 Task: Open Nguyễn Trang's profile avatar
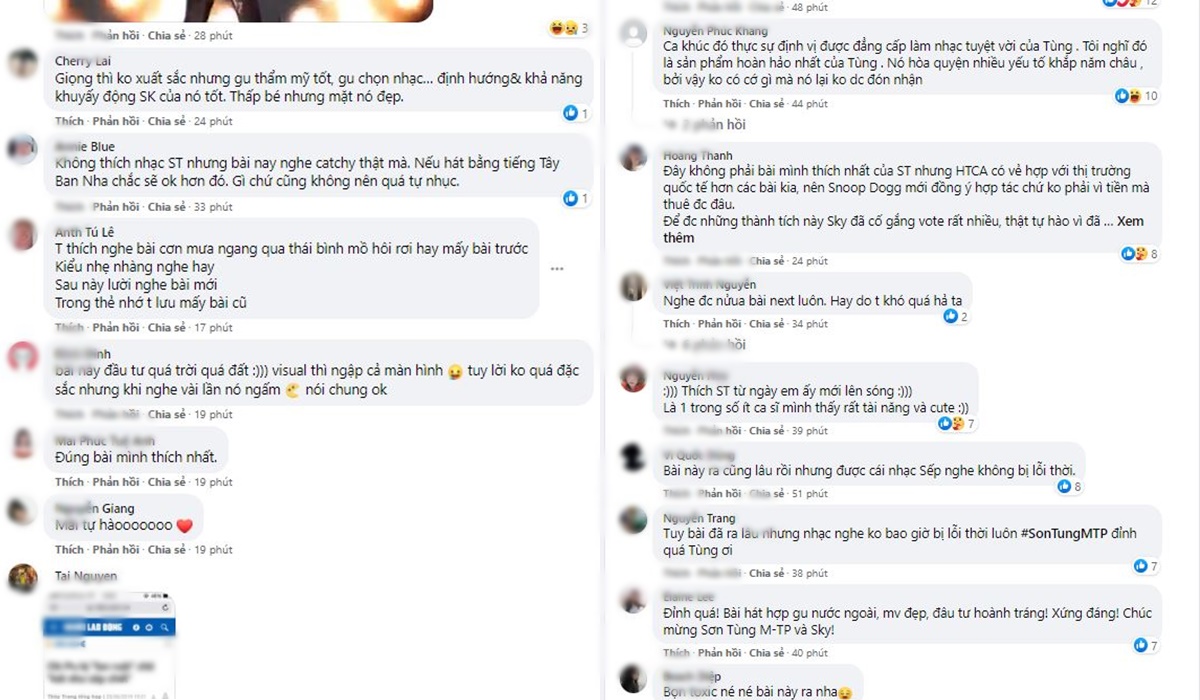(x=633, y=520)
